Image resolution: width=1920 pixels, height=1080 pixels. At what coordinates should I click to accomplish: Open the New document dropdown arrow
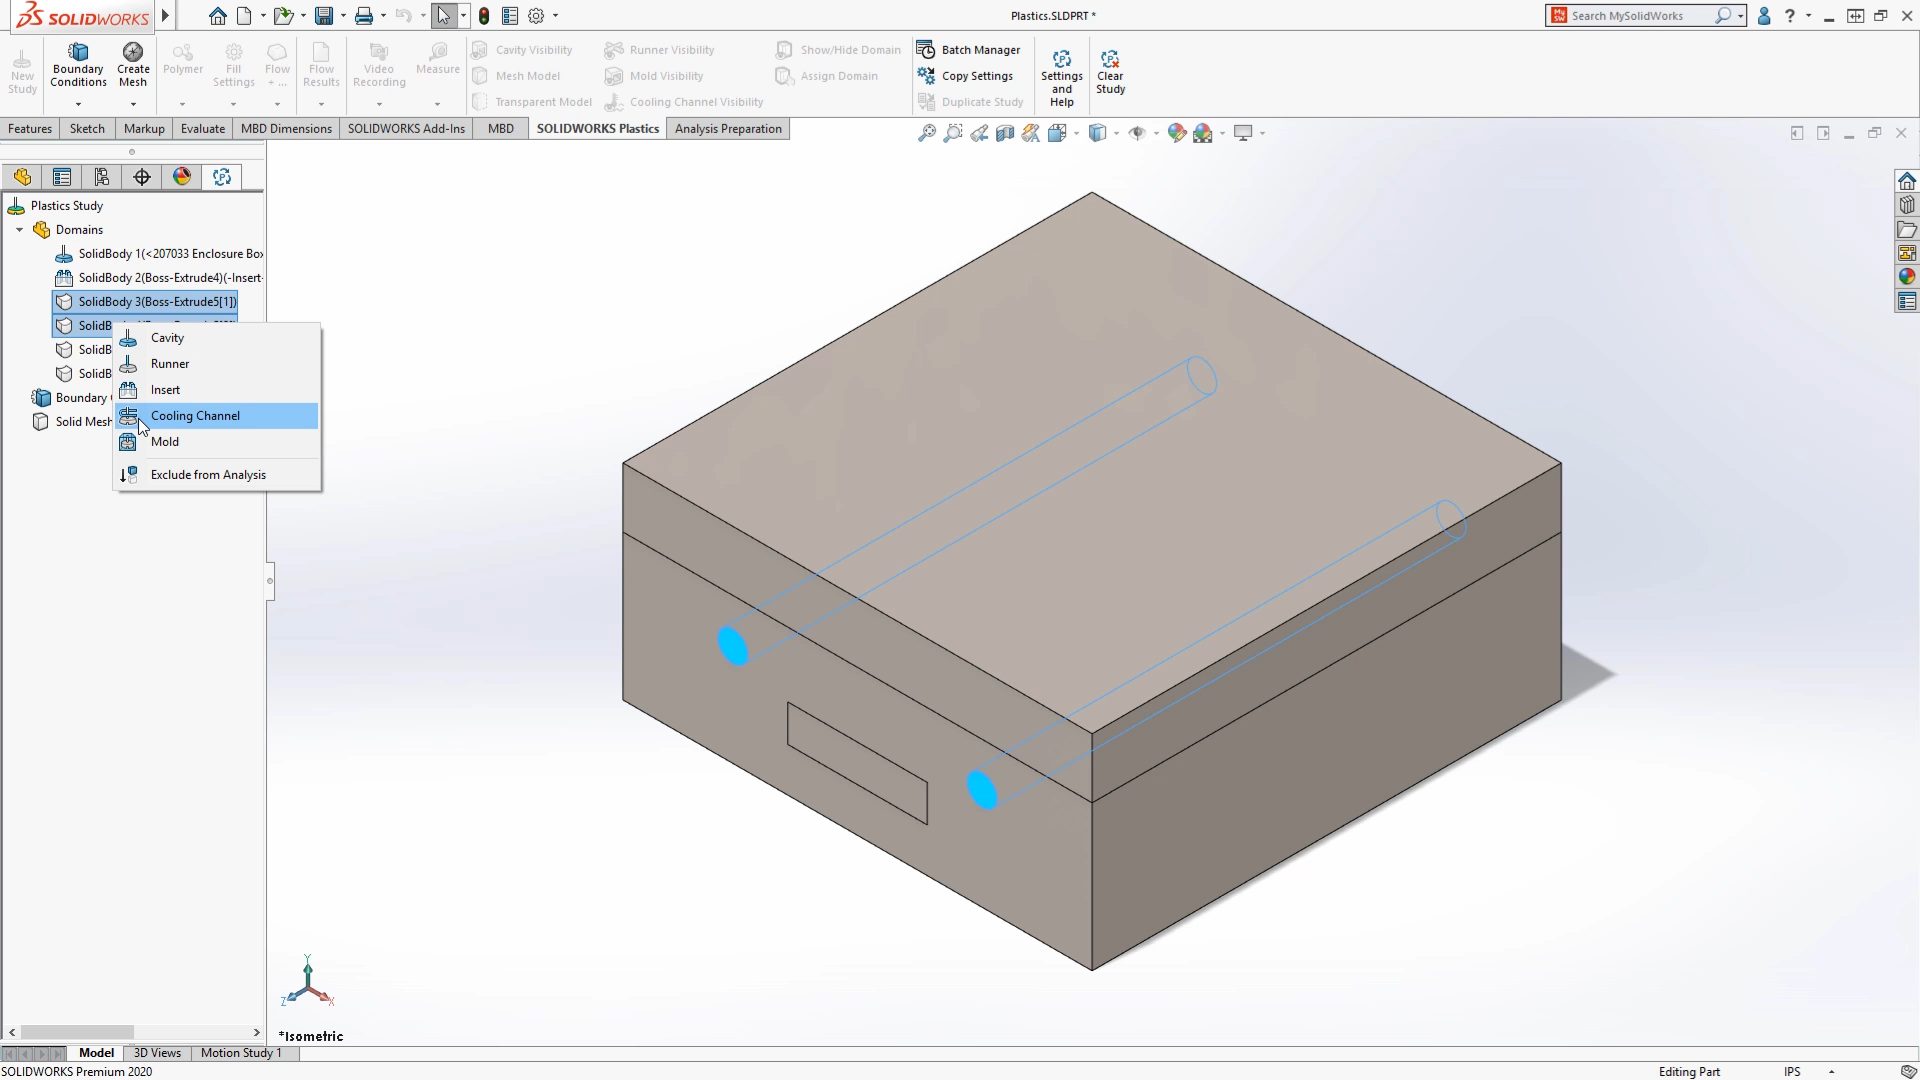point(262,16)
